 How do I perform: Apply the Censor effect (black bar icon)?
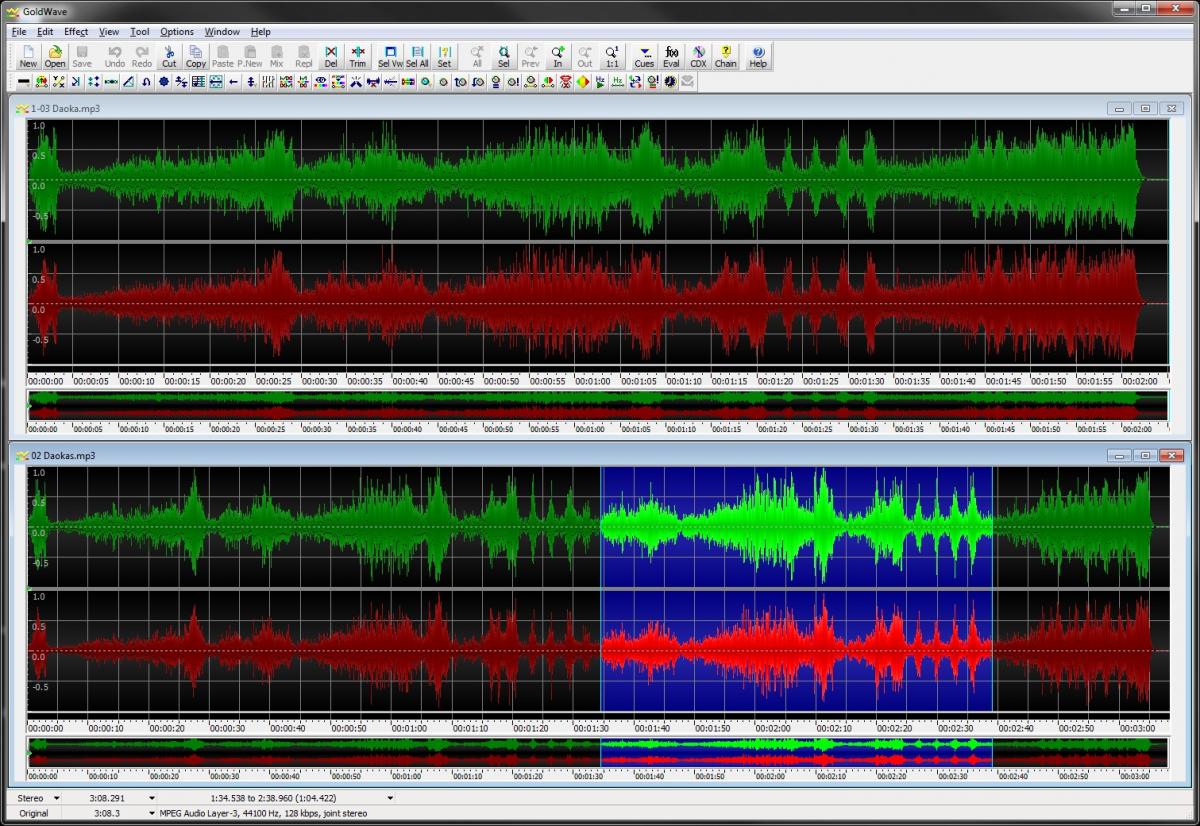pos(23,81)
